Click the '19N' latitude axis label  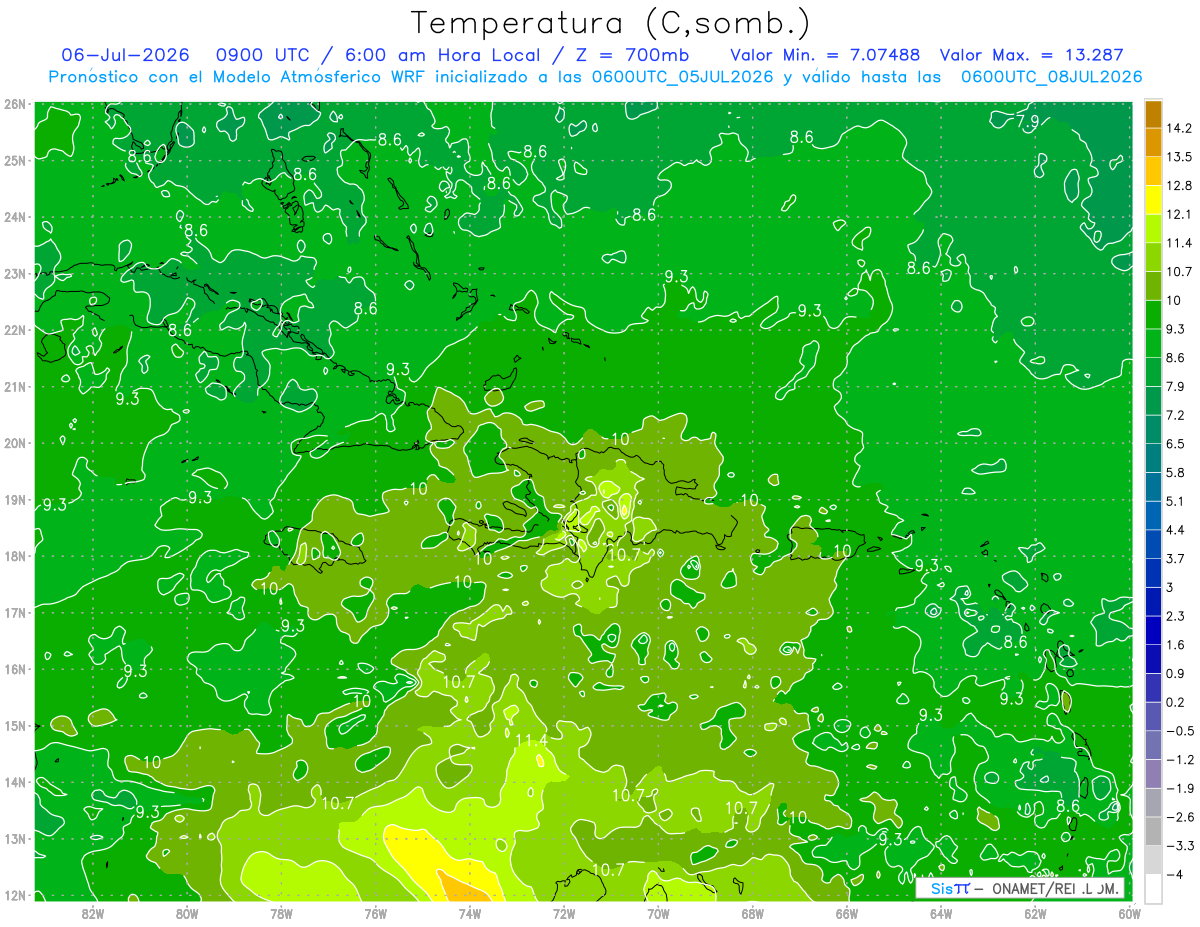pos(15,499)
